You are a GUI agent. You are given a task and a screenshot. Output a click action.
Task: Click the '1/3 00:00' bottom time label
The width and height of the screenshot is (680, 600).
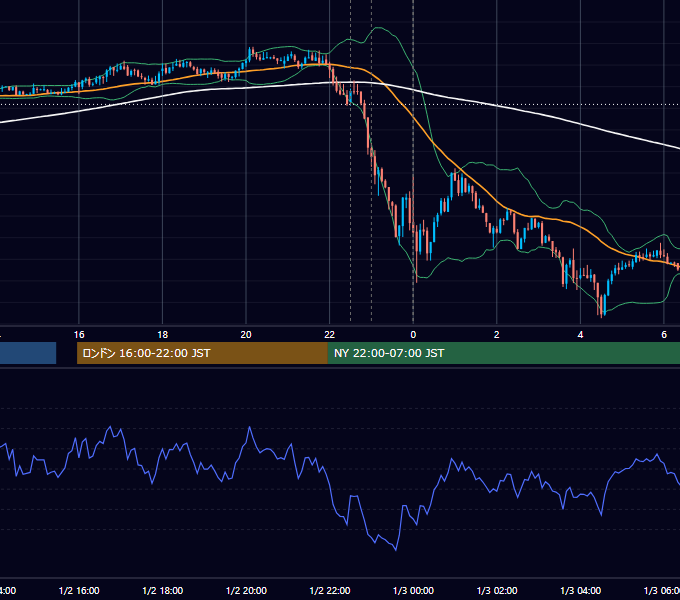click(x=413, y=590)
